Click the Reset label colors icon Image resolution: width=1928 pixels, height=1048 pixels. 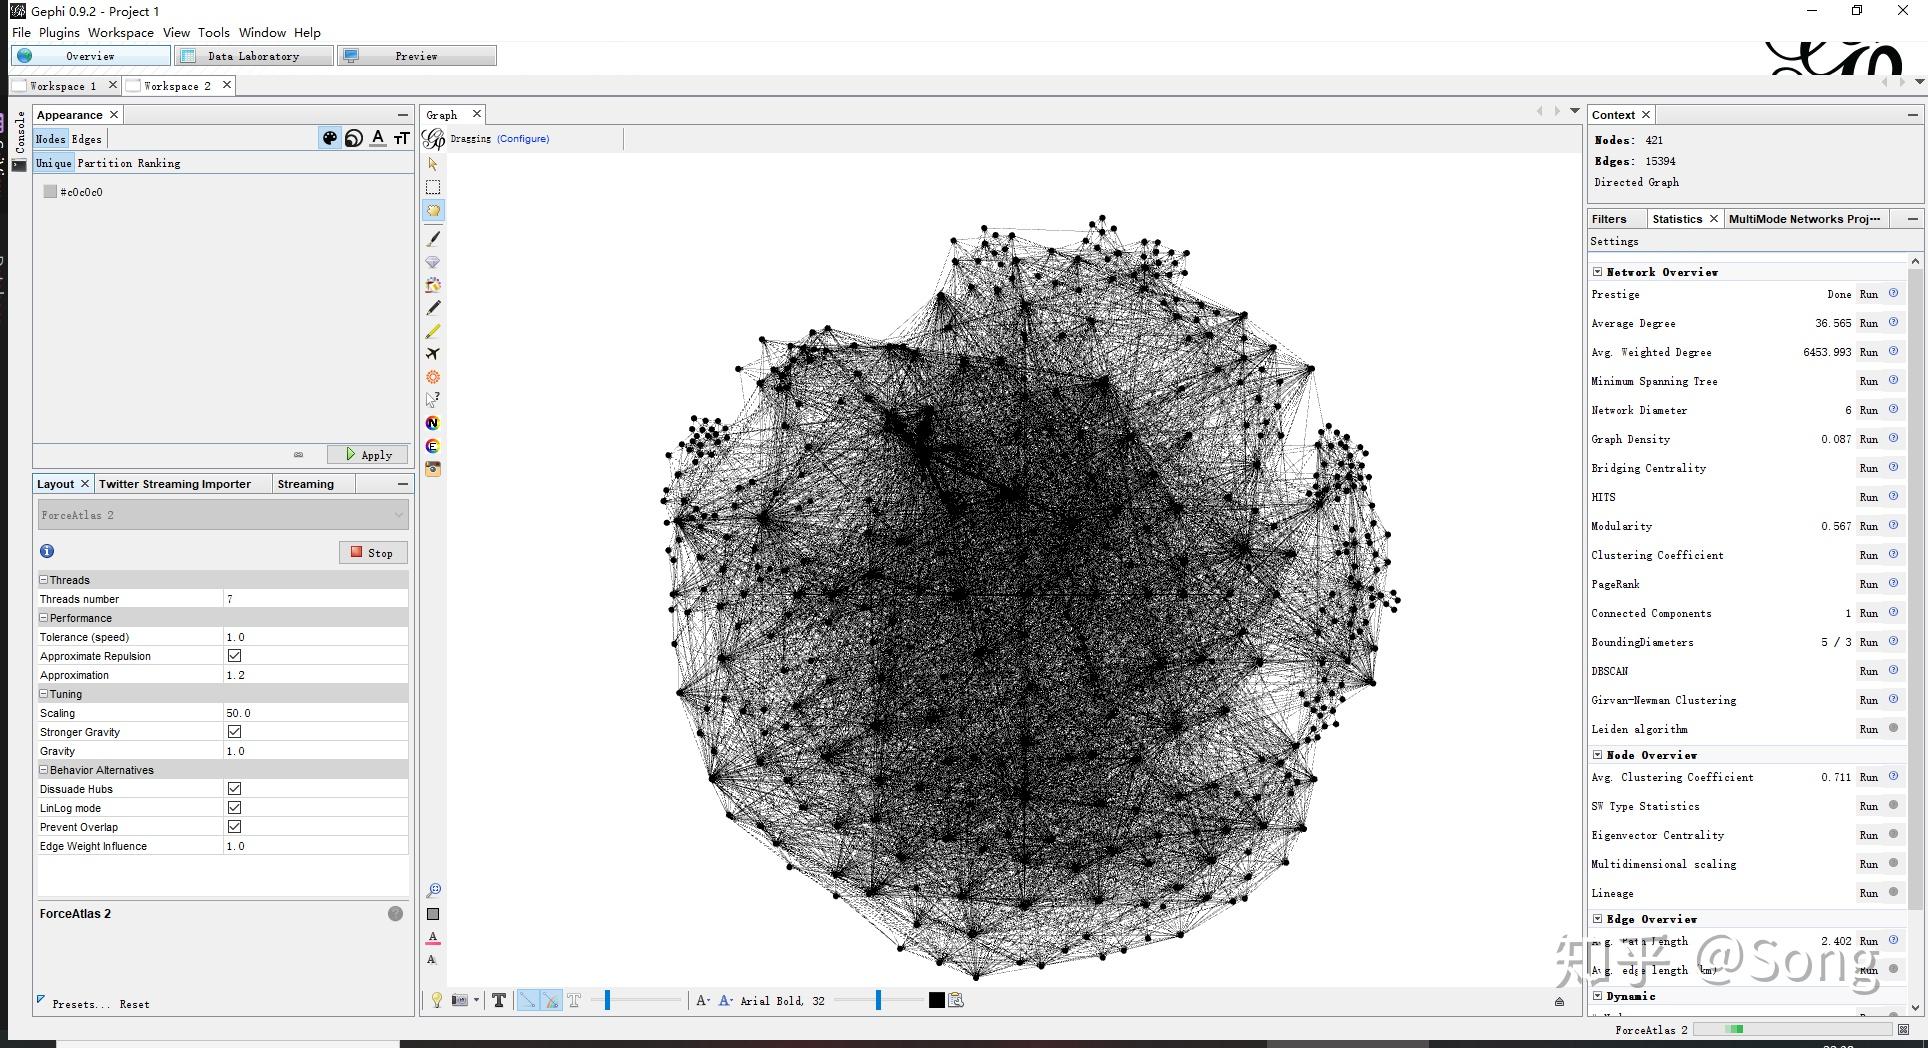pos(433,938)
